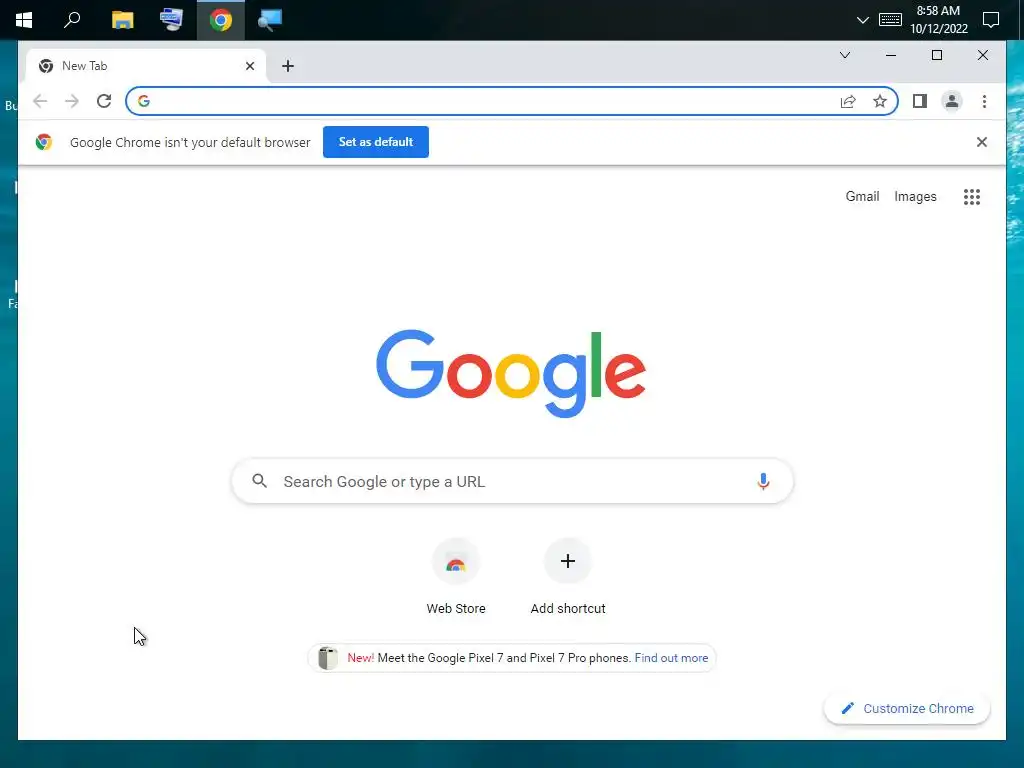Open the profile avatar menu

[x=952, y=101]
